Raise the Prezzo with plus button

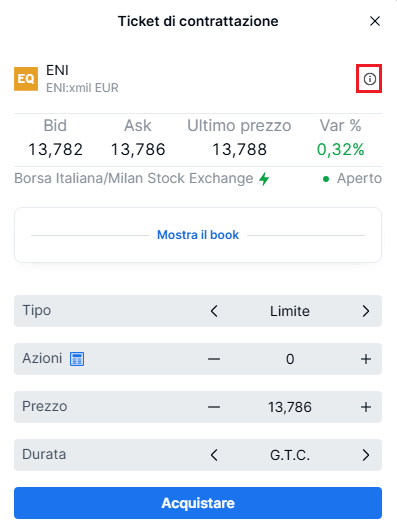(x=366, y=407)
